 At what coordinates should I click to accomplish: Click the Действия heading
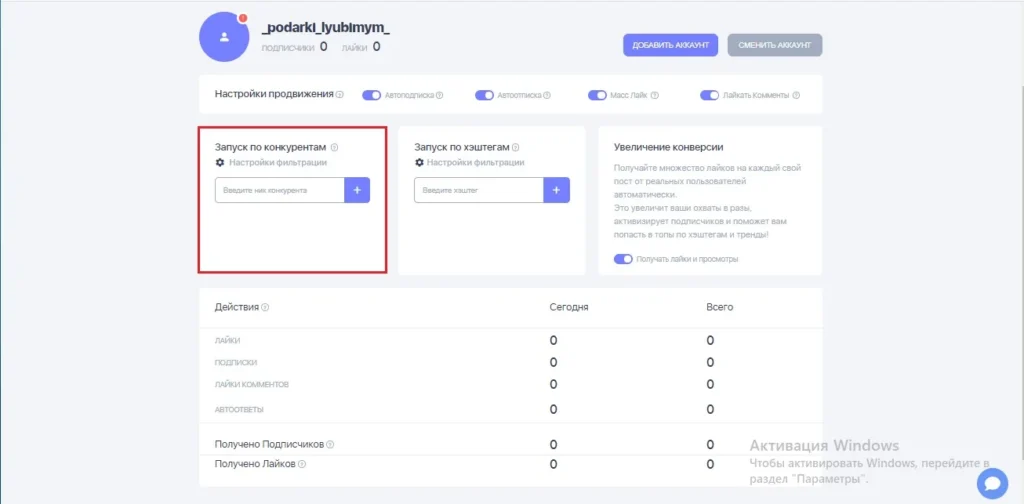coord(237,307)
